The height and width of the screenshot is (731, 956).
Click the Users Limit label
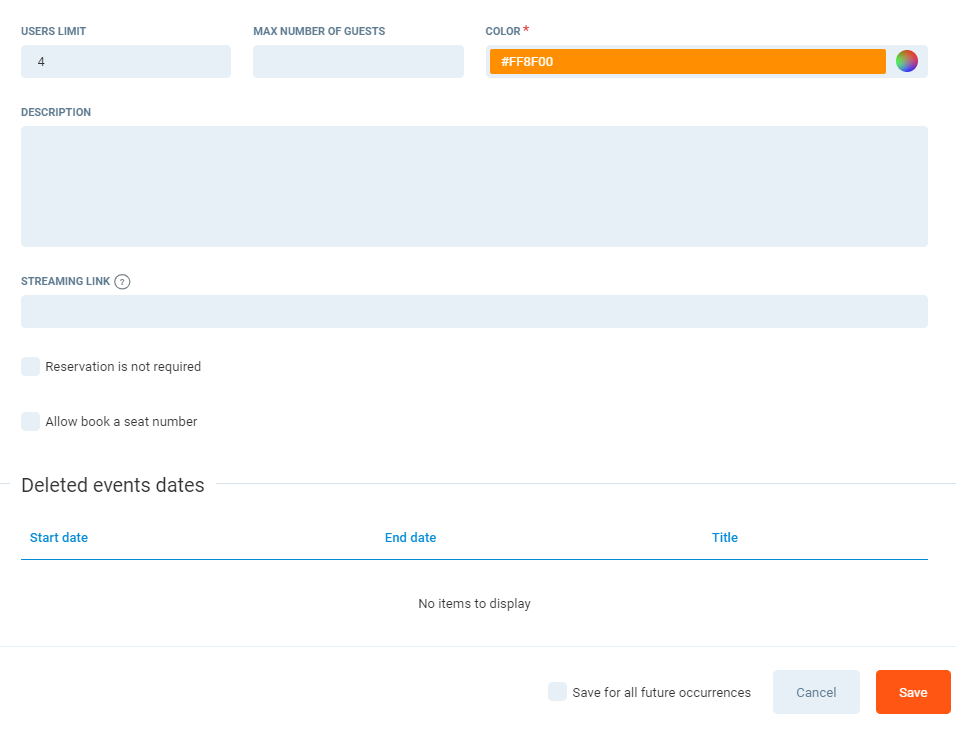click(x=54, y=32)
